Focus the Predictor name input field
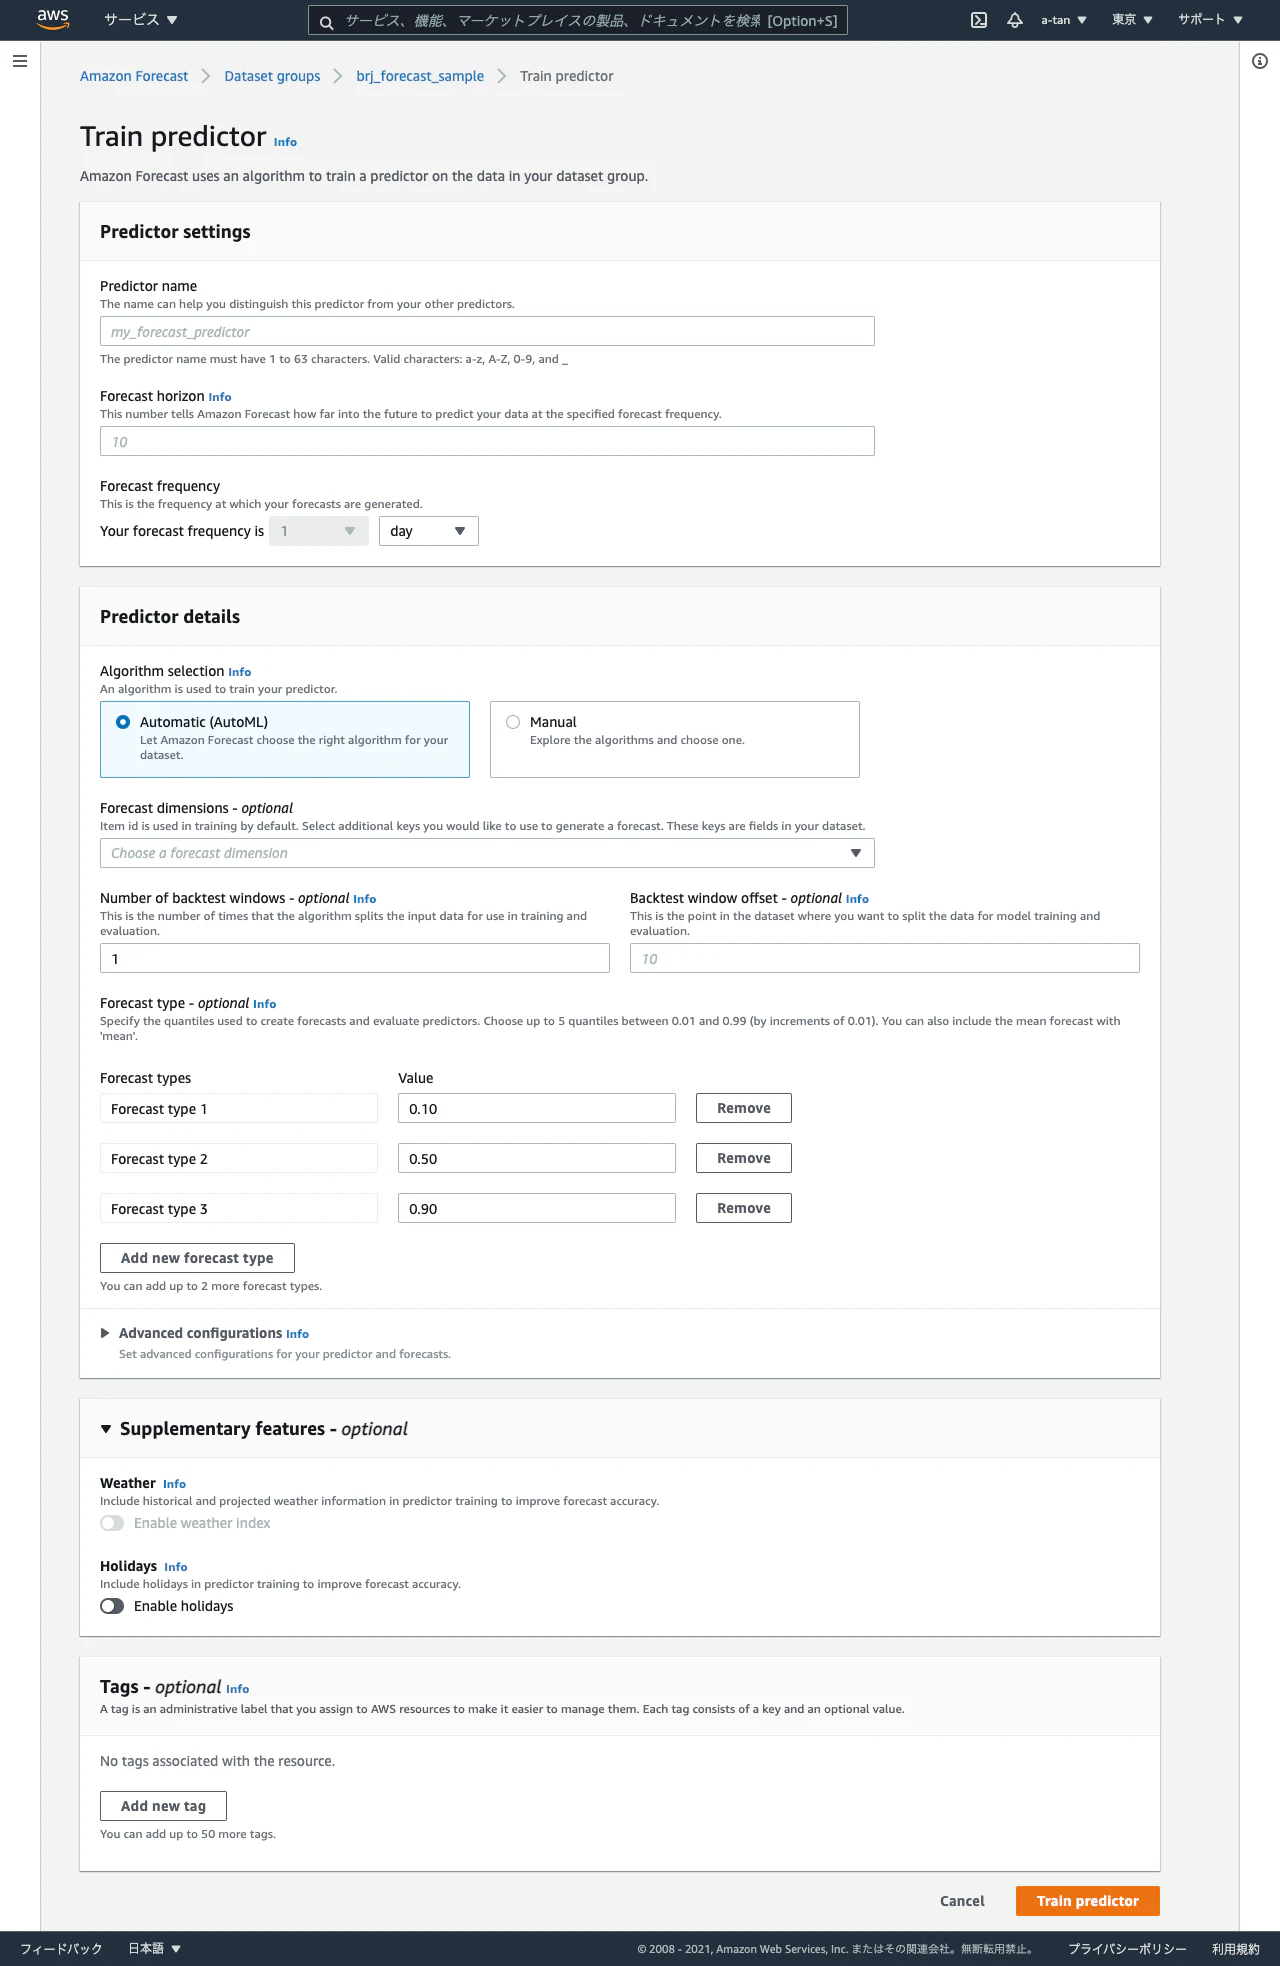Viewport: 1280px width, 1966px height. (x=487, y=331)
